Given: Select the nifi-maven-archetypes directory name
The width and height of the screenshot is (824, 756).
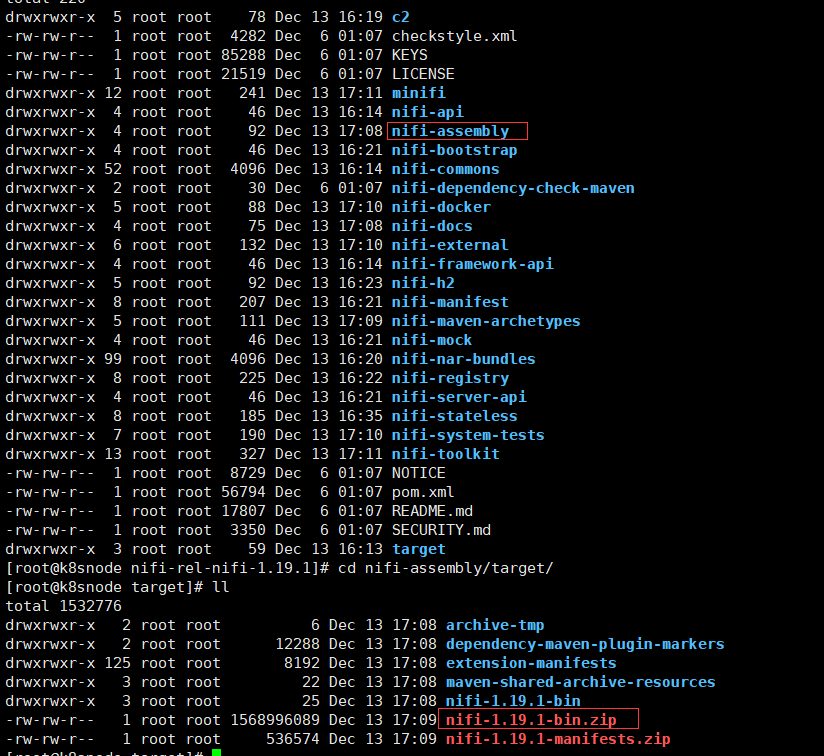Looking at the screenshot, I should (x=486, y=321).
